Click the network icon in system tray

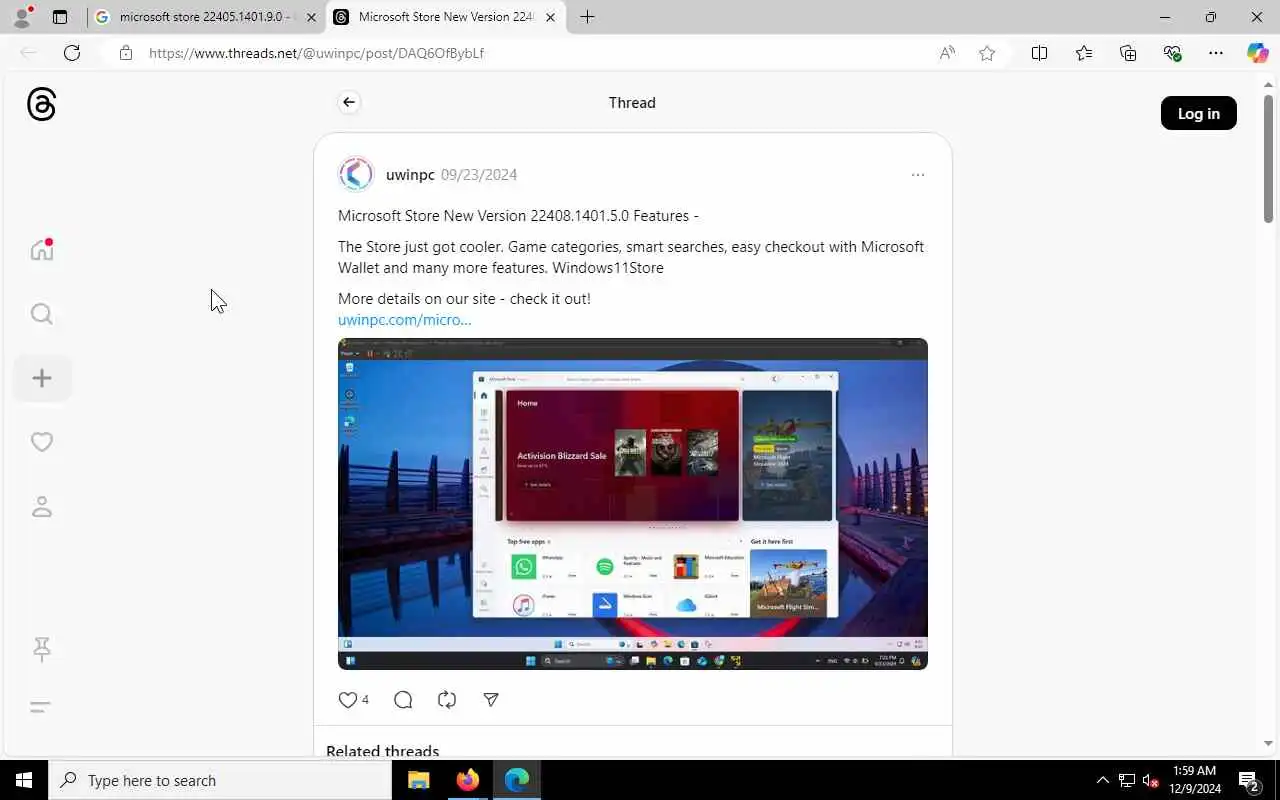pos(1127,780)
